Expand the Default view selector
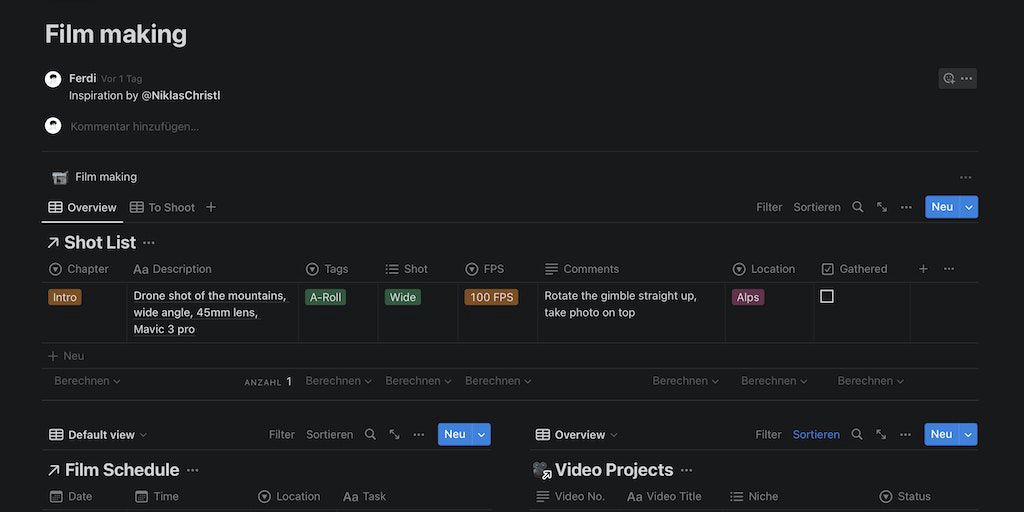 coord(98,435)
